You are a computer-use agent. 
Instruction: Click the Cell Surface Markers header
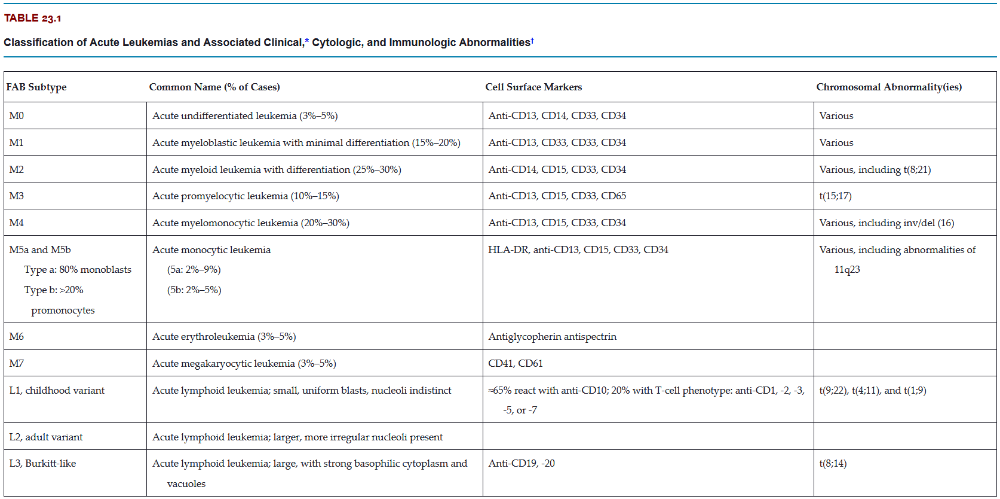tap(534, 87)
